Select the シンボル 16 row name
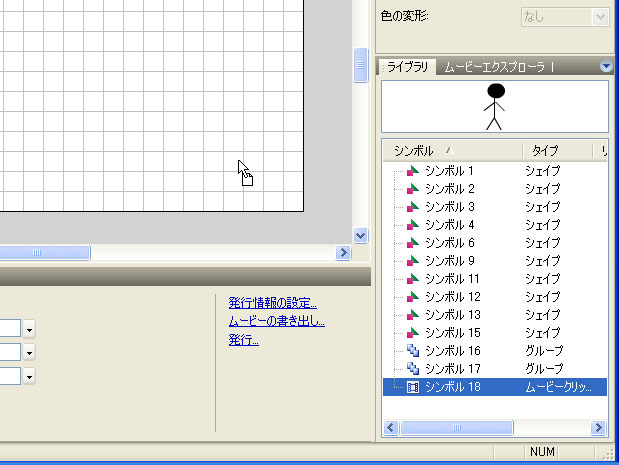Viewport: 619px width, 465px height. click(x=453, y=351)
